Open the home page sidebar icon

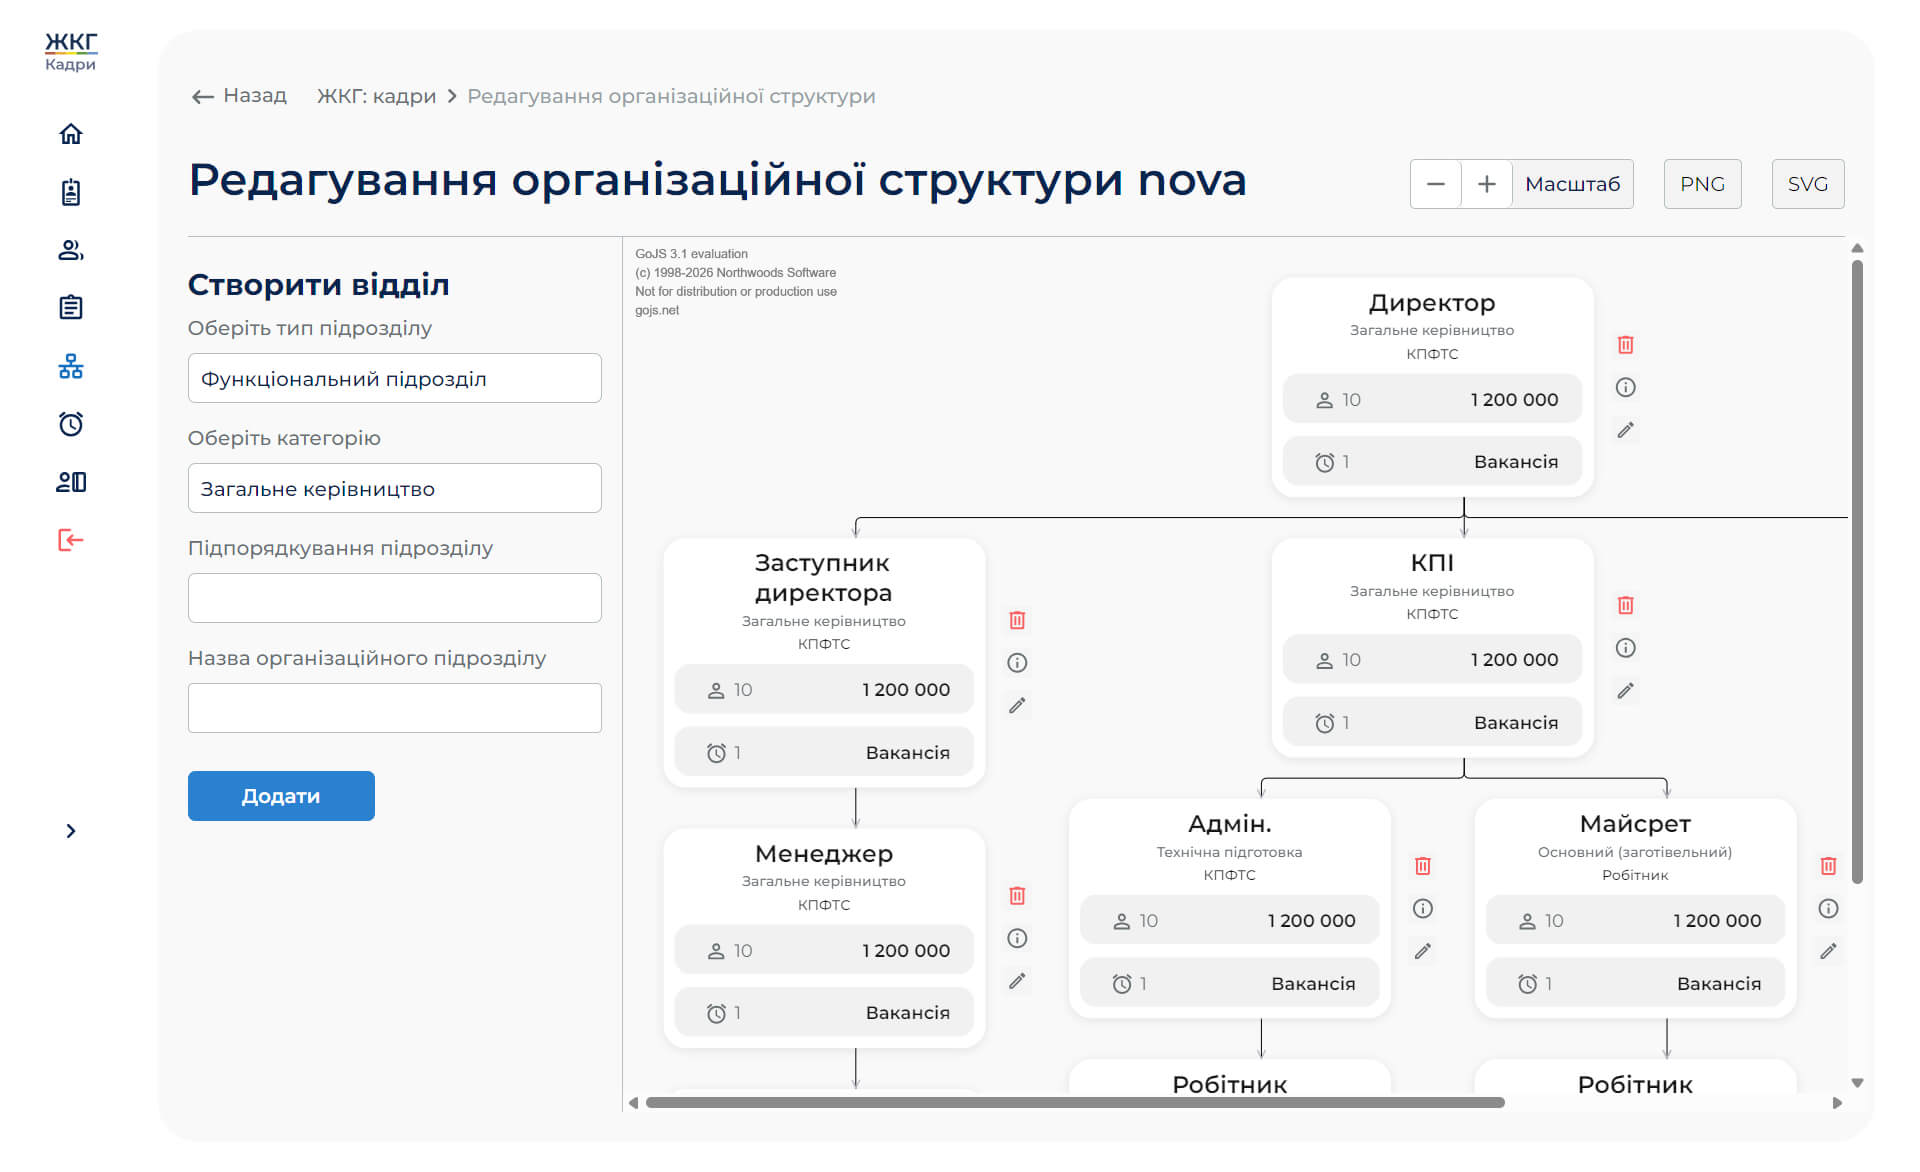(x=70, y=134)
